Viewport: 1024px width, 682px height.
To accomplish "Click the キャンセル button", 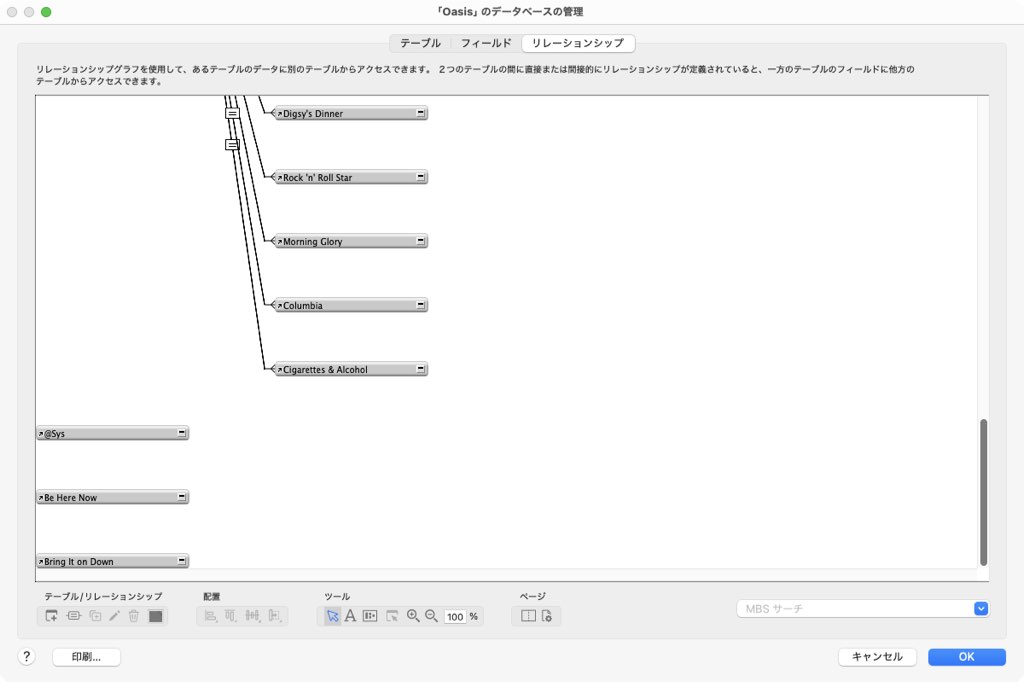I will (877, 657).
